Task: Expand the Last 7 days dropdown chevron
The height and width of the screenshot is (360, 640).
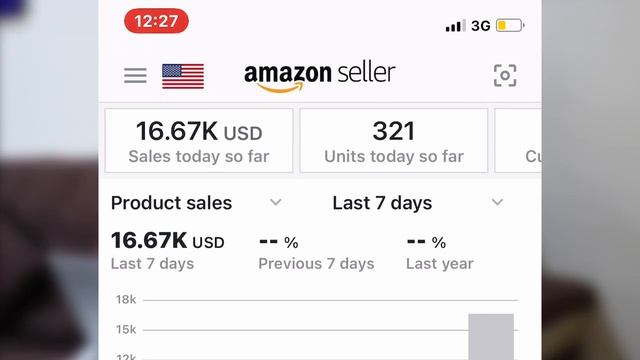Action: click(497, 202)
